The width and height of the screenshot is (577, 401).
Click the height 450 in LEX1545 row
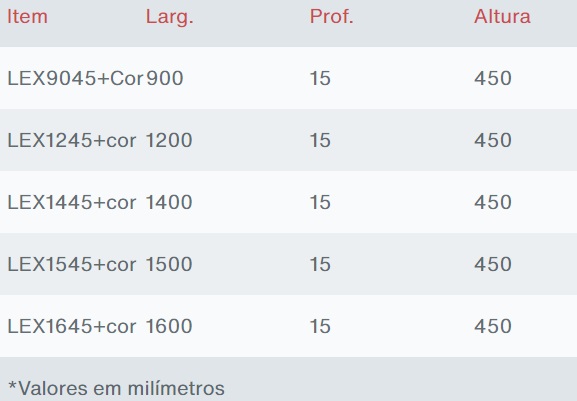click(x=493, y=264)
